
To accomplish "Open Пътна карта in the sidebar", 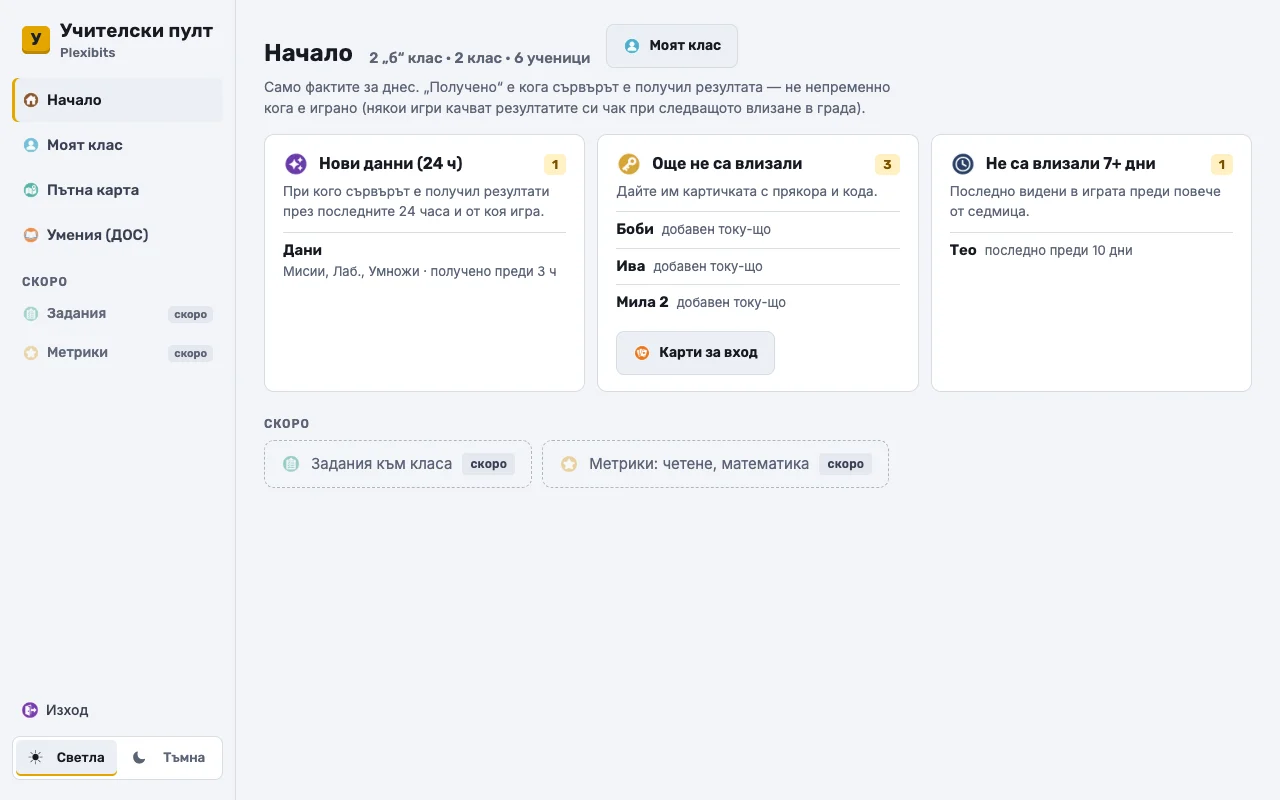I will 118,190.
